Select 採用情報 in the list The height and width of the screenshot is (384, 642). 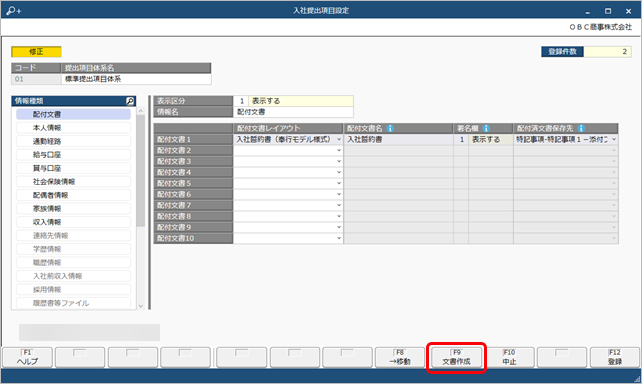click(73, 290)
